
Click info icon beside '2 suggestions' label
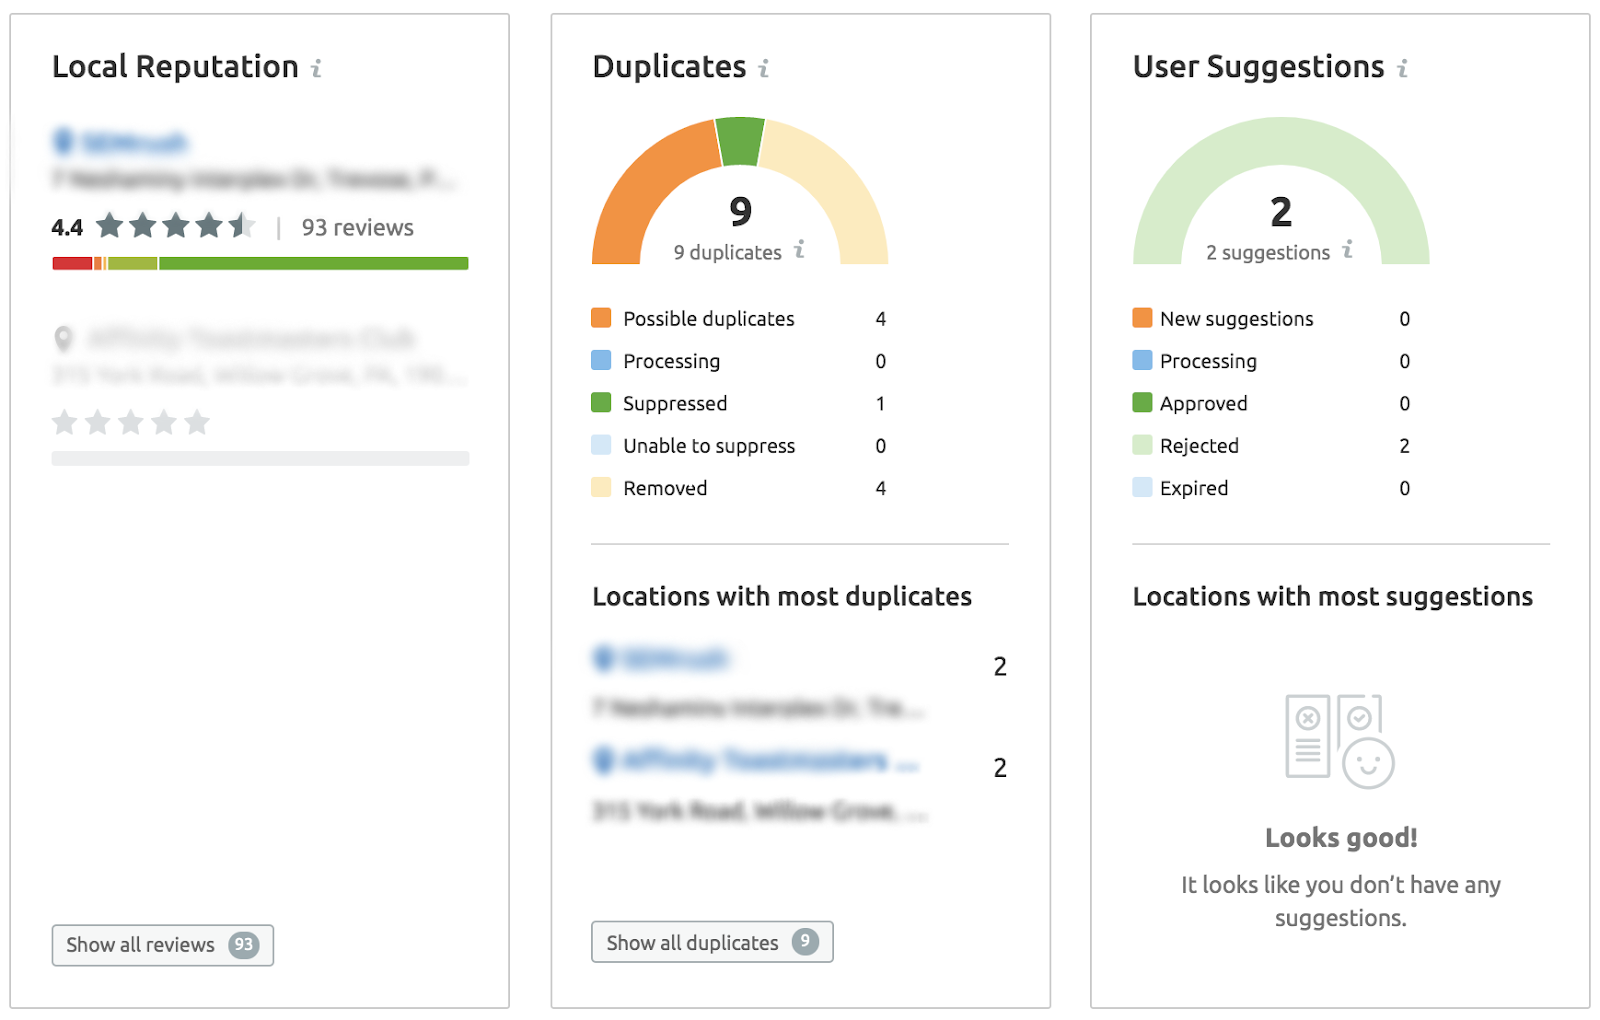[1347, 249]
